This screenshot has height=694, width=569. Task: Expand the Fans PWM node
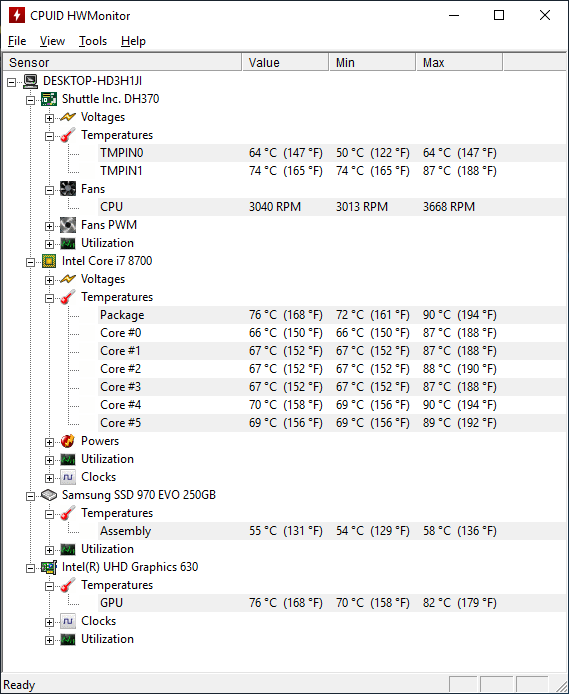(49, 226)
